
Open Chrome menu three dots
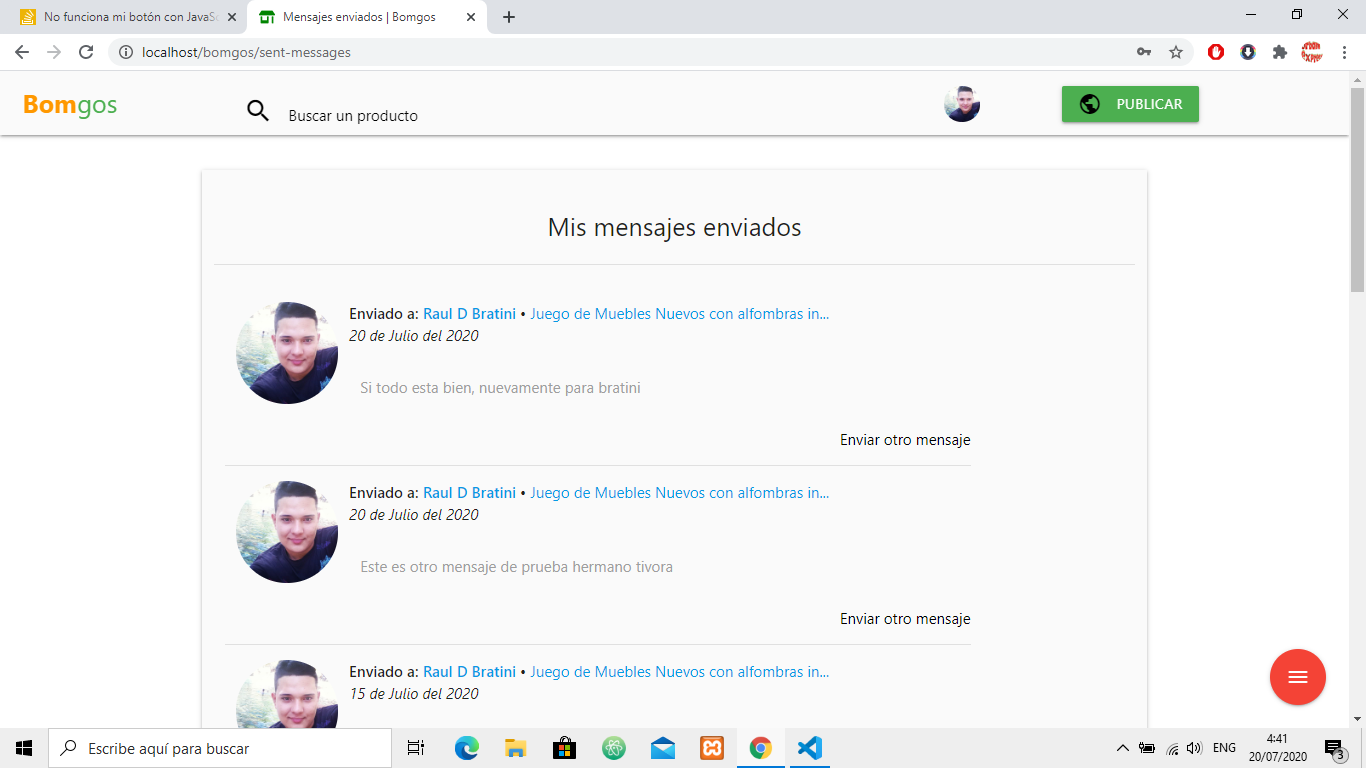tap(1344, 52)
